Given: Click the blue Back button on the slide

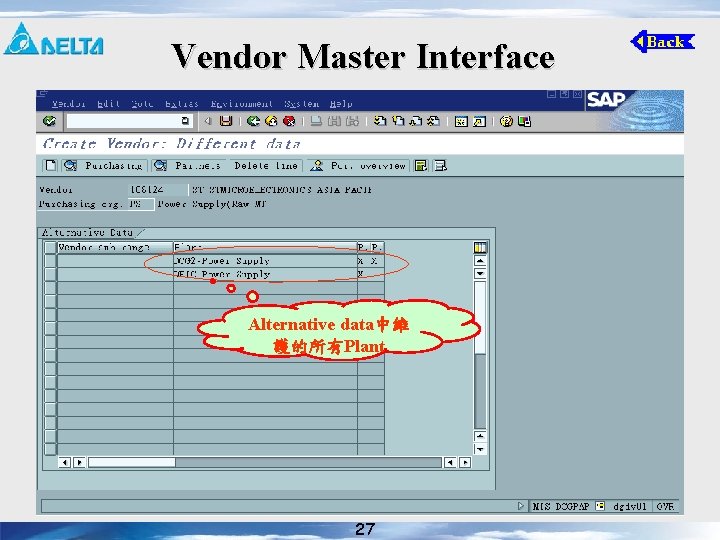Looking at the screenshot, I should [x=663, y=42].
